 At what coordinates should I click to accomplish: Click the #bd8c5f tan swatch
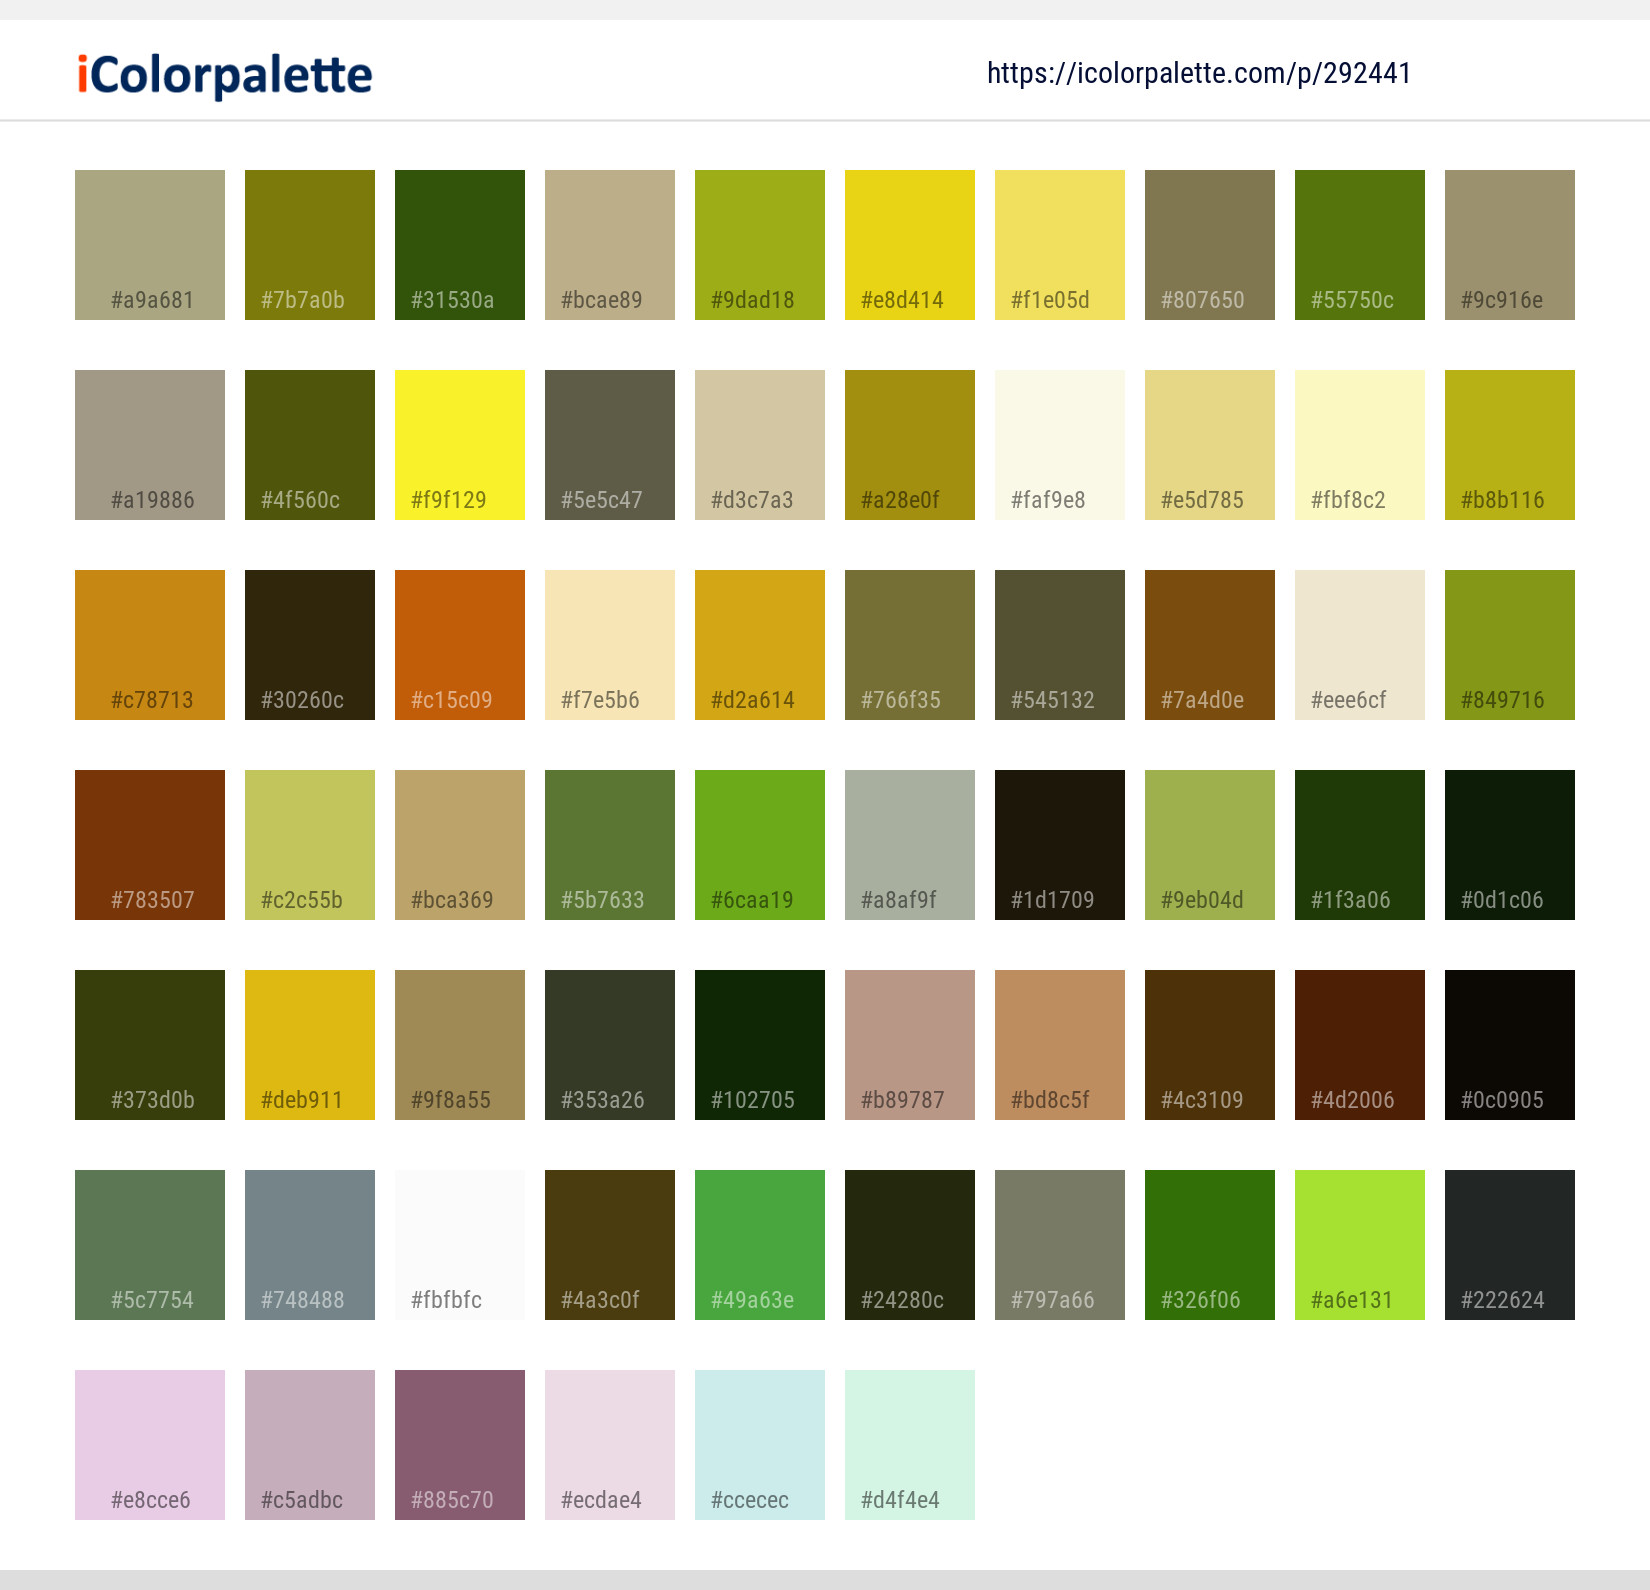[x=1059, y=1044]
